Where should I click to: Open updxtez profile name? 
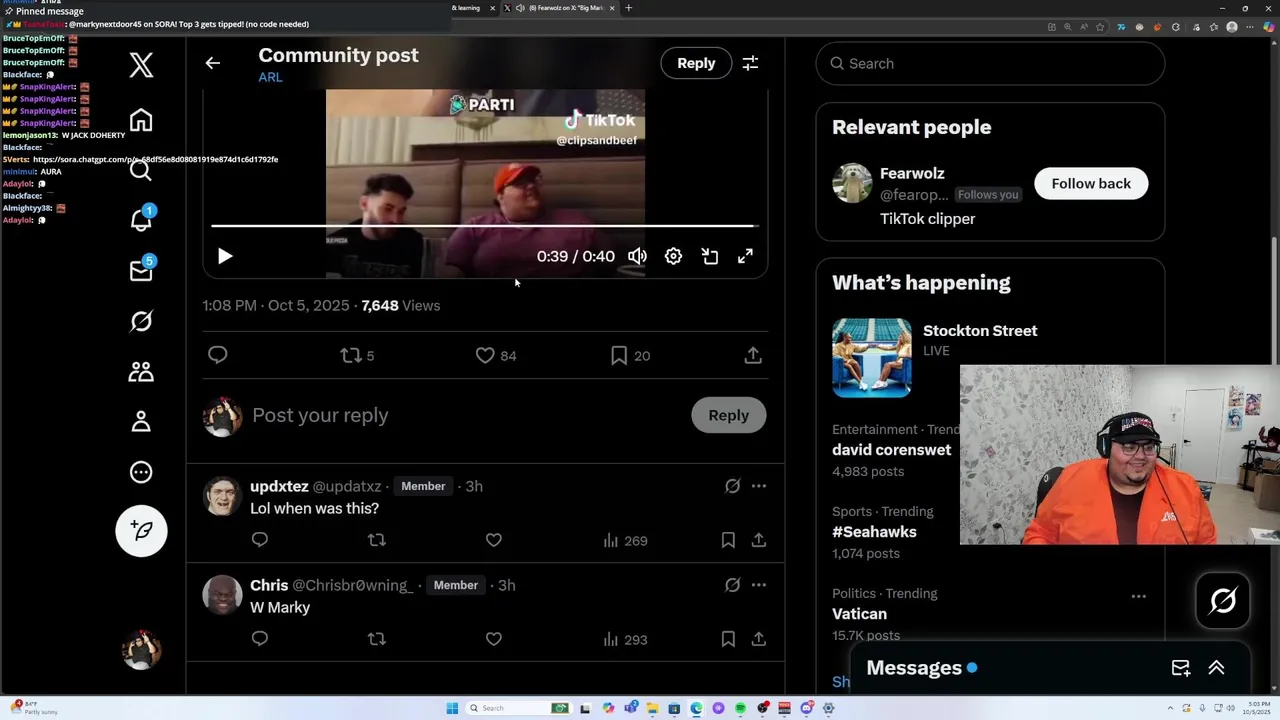tap(279, 486)
